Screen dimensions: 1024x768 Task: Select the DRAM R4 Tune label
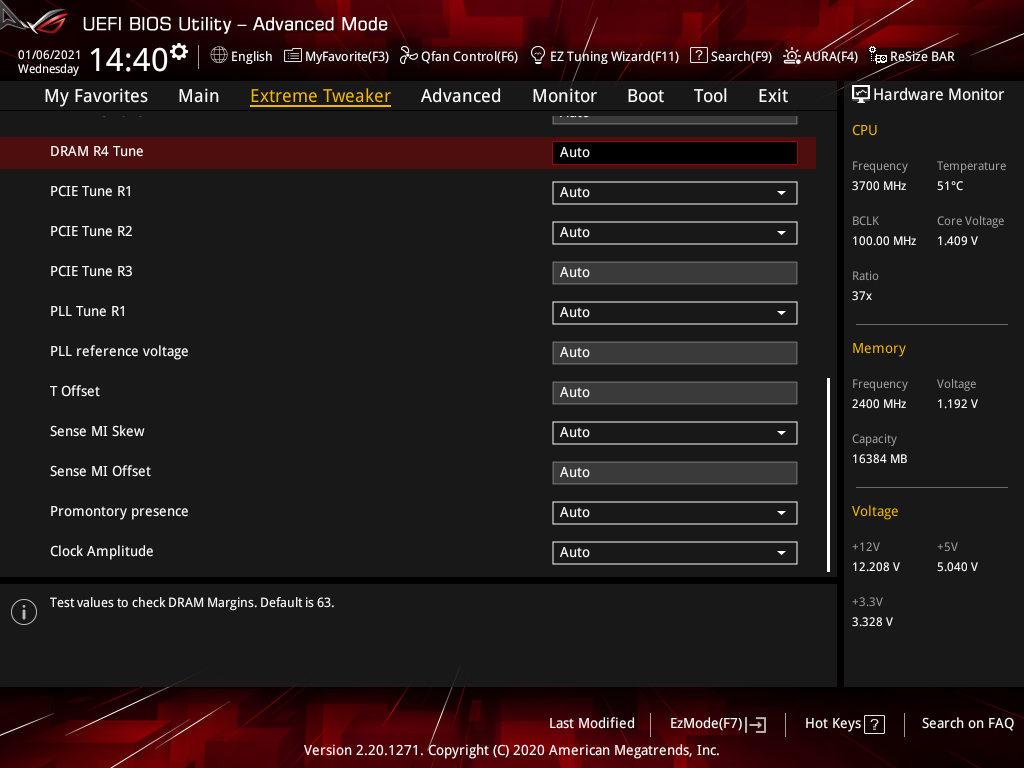coord(97,152)
